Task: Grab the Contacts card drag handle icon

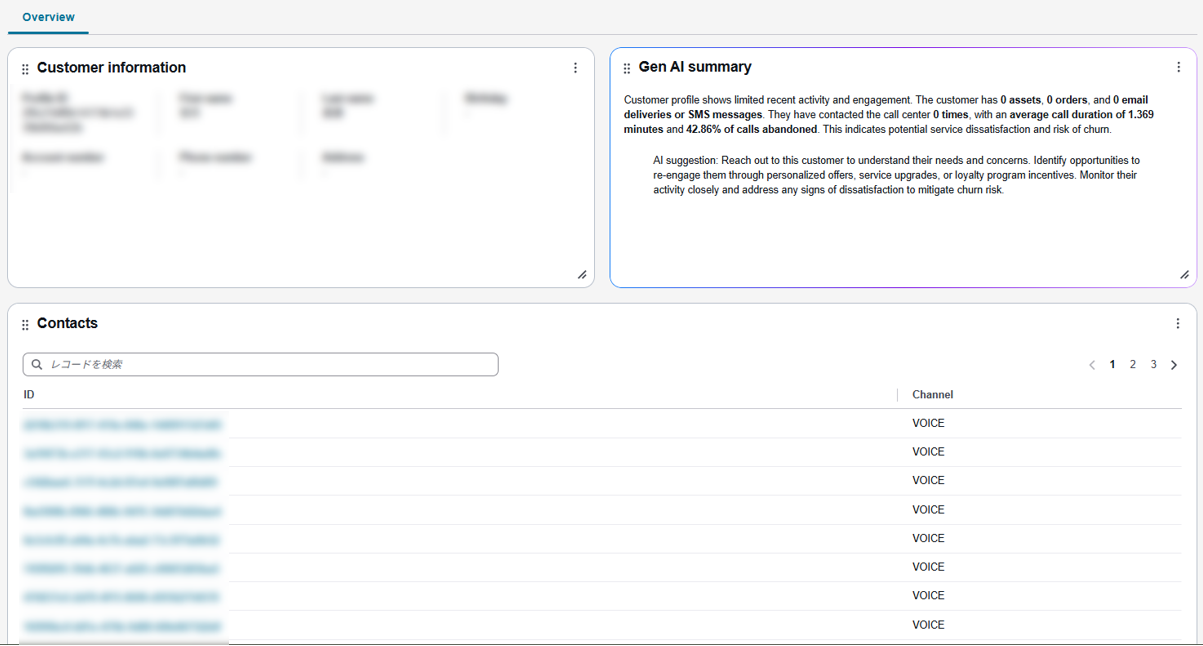Action: (x=25, y=324)
